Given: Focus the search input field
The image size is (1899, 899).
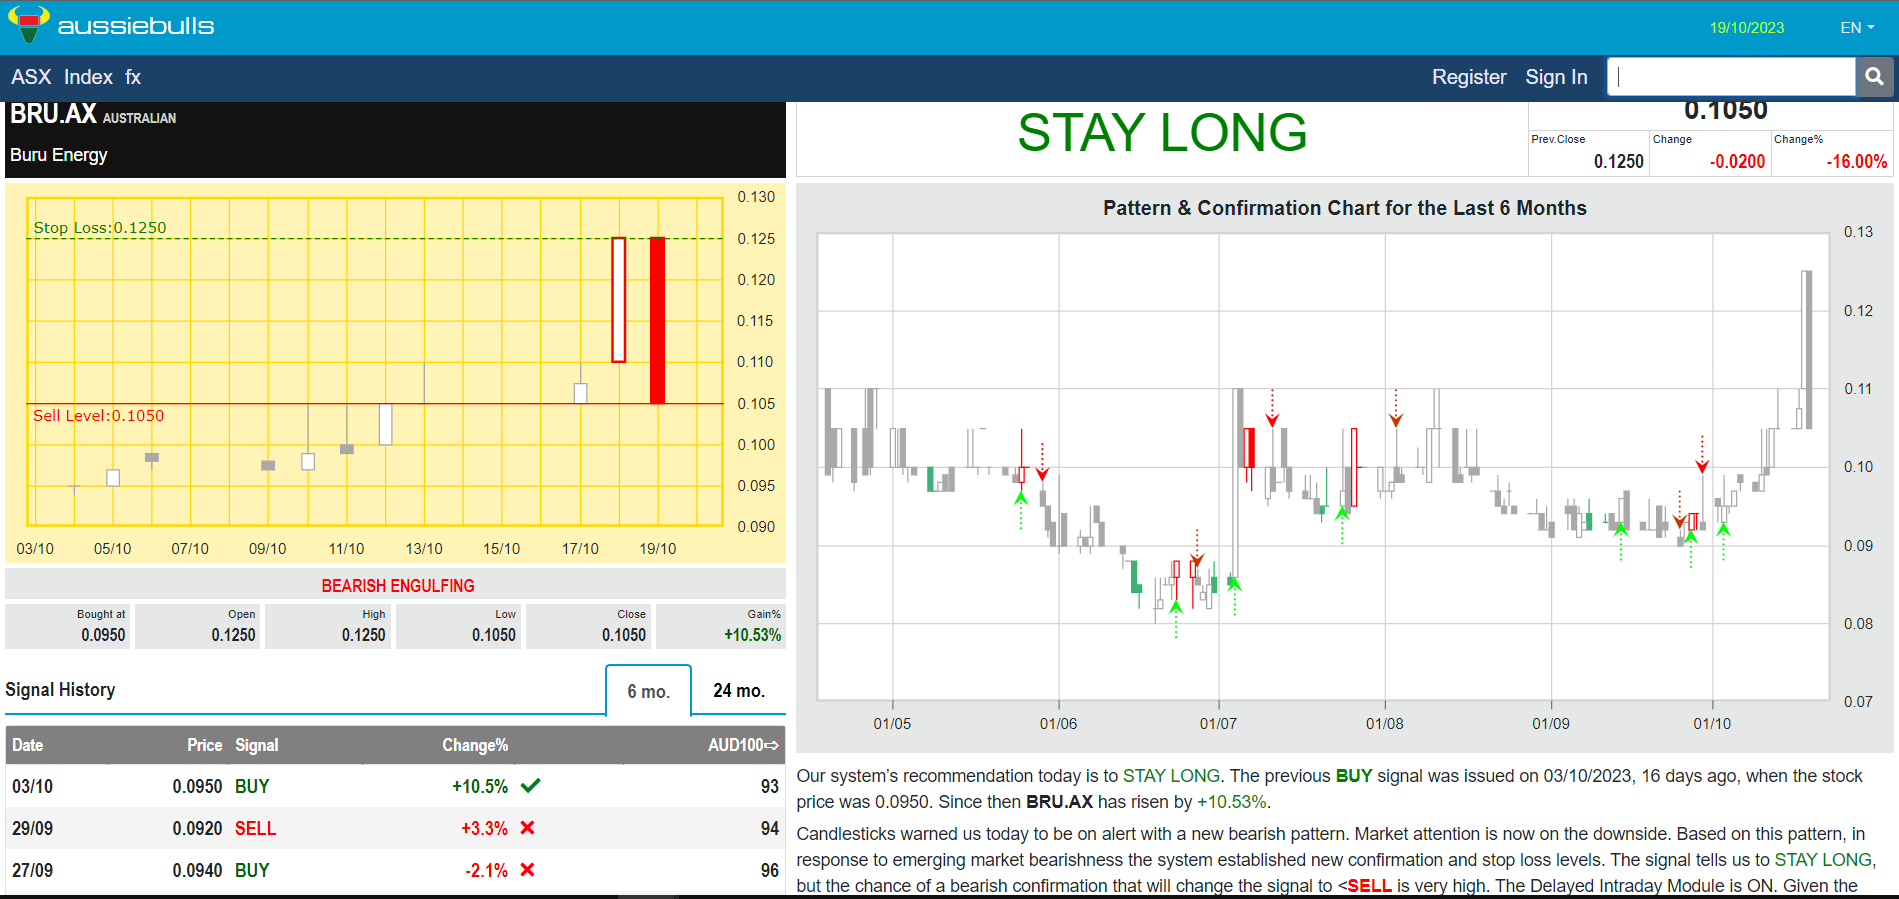Looking at the screenshot, I should [1731, 77].
